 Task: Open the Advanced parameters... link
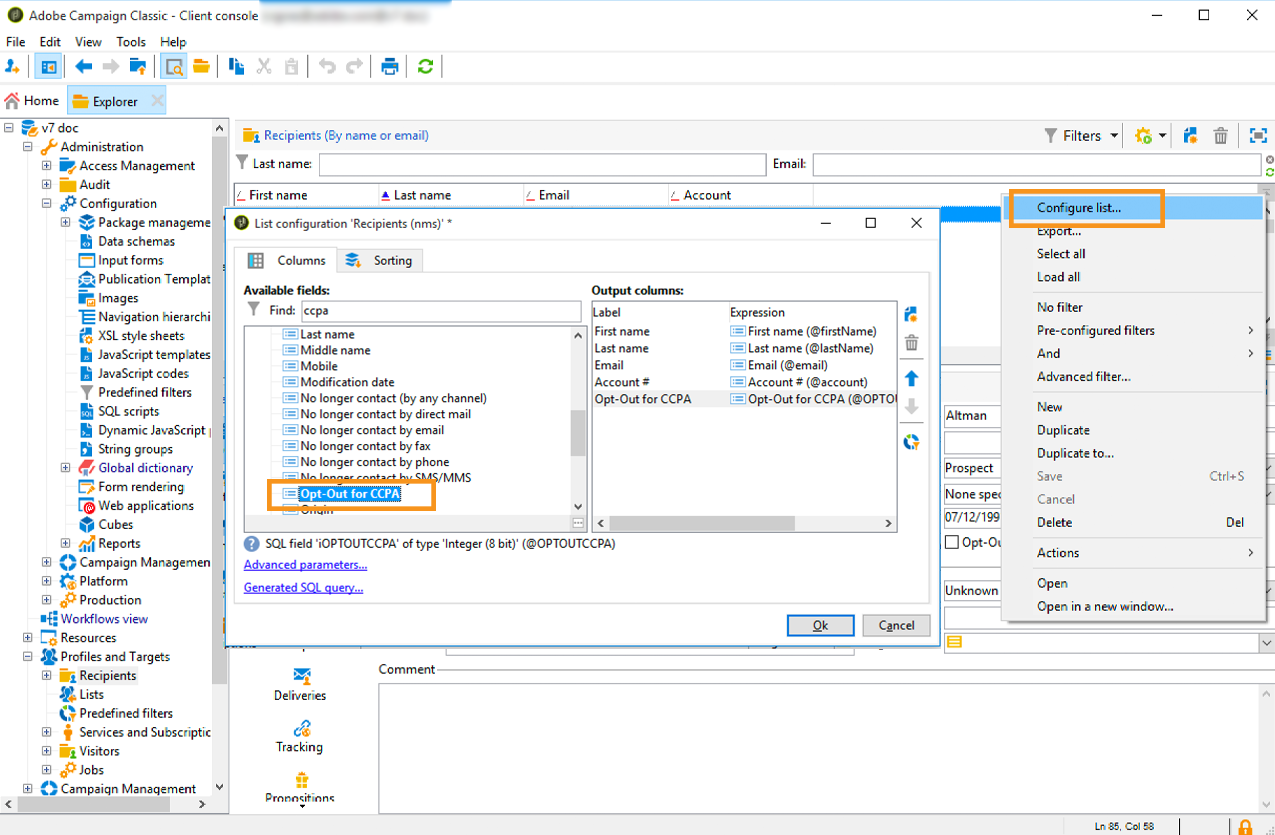[305, 565]
